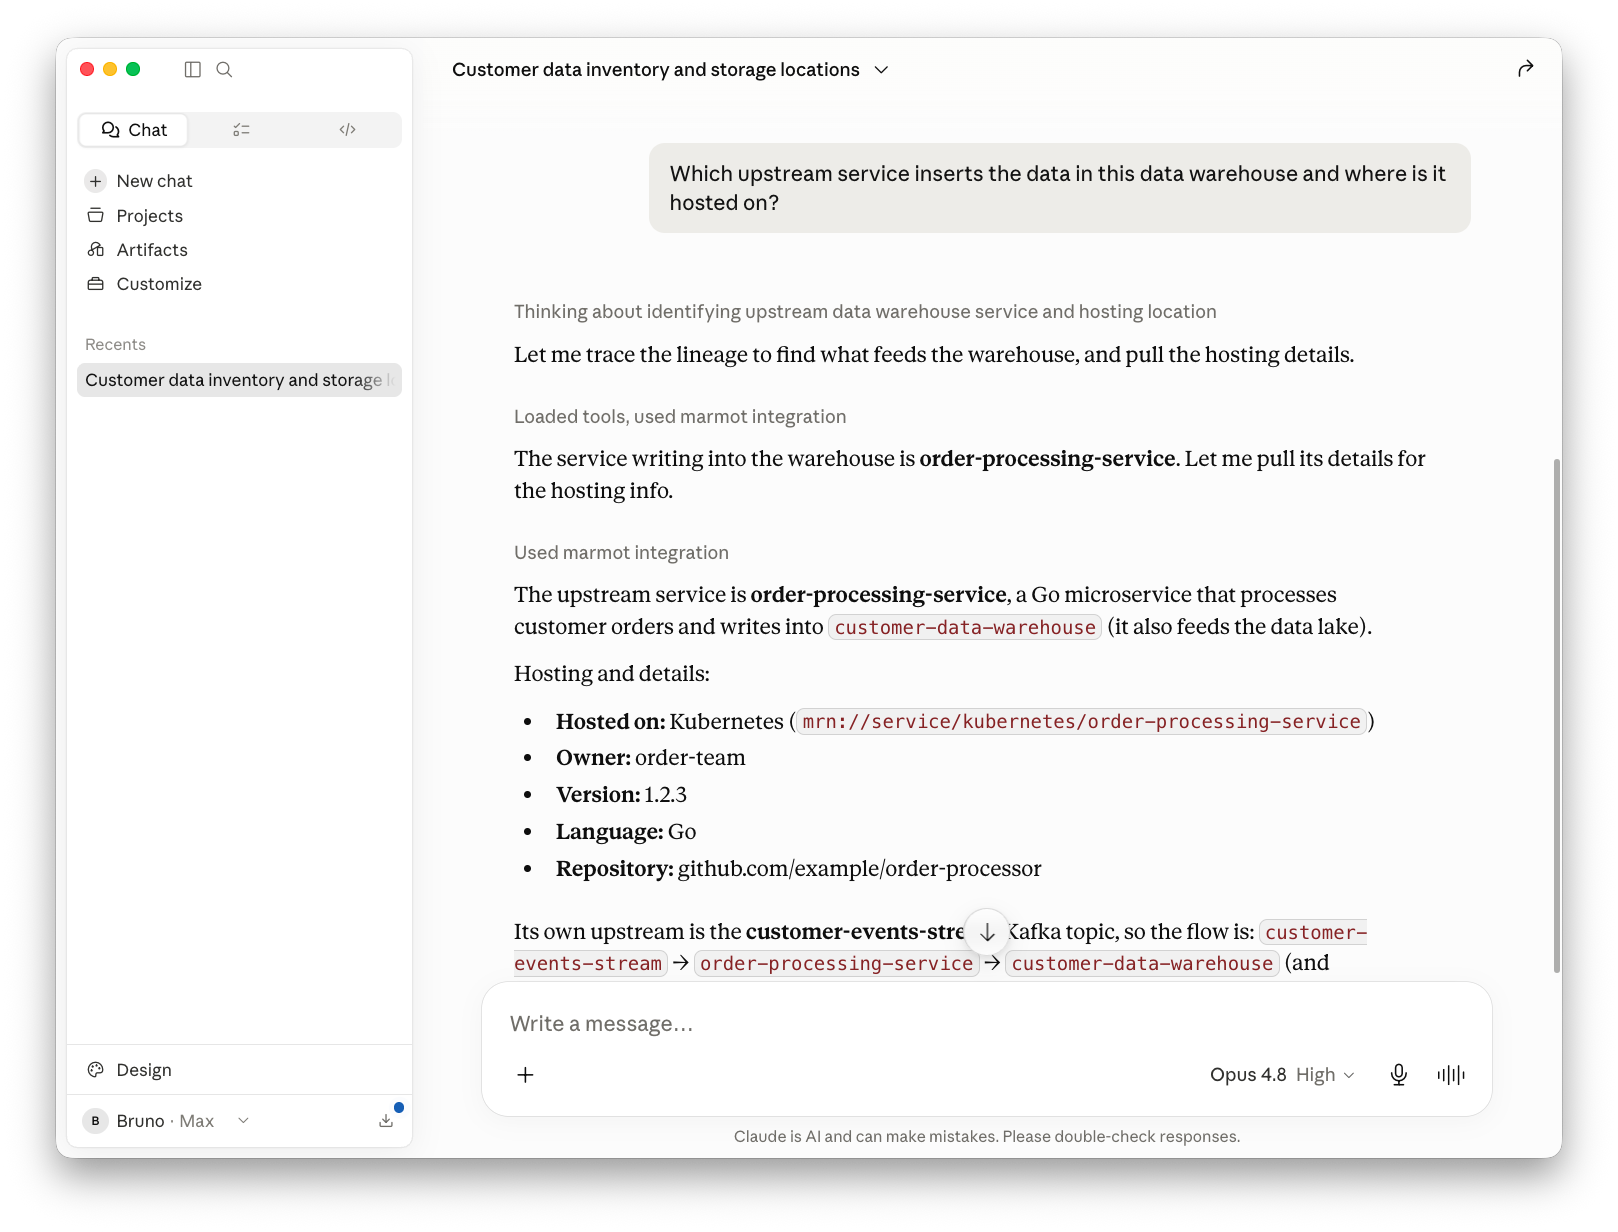Viewport: 1618px width, 1232px height.
Task: Click the Hosting and details: heading text
Action: [x=612, y=674]
